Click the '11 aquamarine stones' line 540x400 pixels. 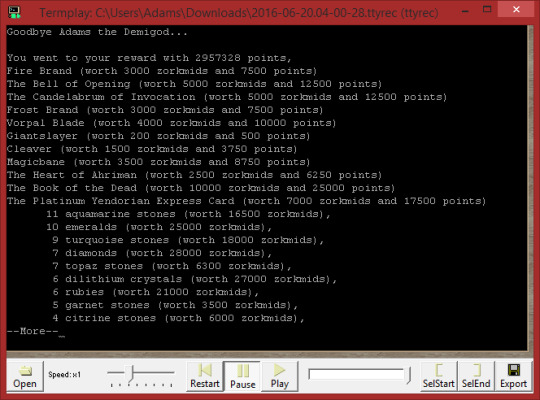click(x=188, y=214)
